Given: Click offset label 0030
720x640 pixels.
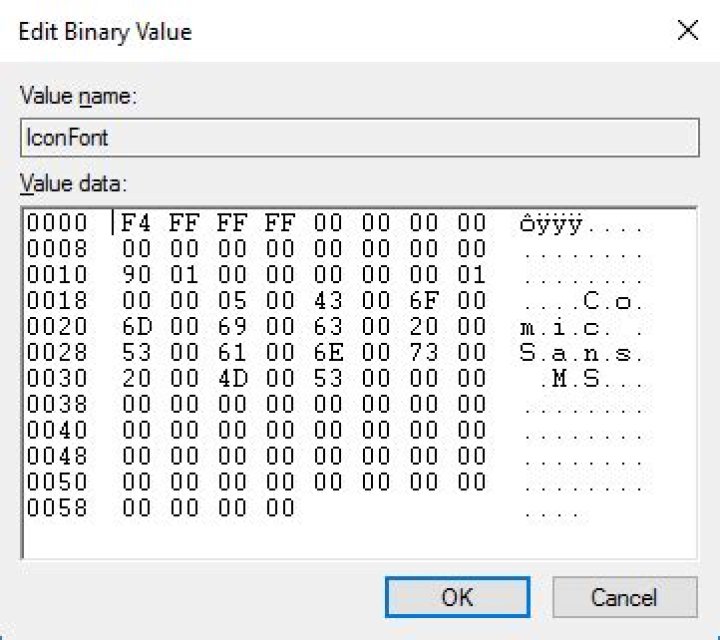Looking at the screenshot, I should [x=57, y=379].
